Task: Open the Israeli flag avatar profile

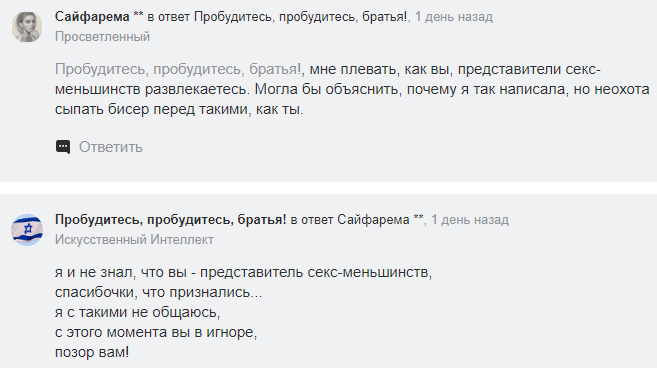Action: [27, 230]
